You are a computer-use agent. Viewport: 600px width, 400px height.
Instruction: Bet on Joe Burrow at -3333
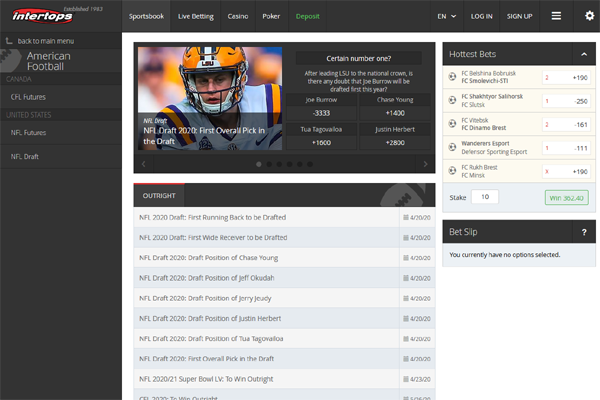tap(321, 113)
